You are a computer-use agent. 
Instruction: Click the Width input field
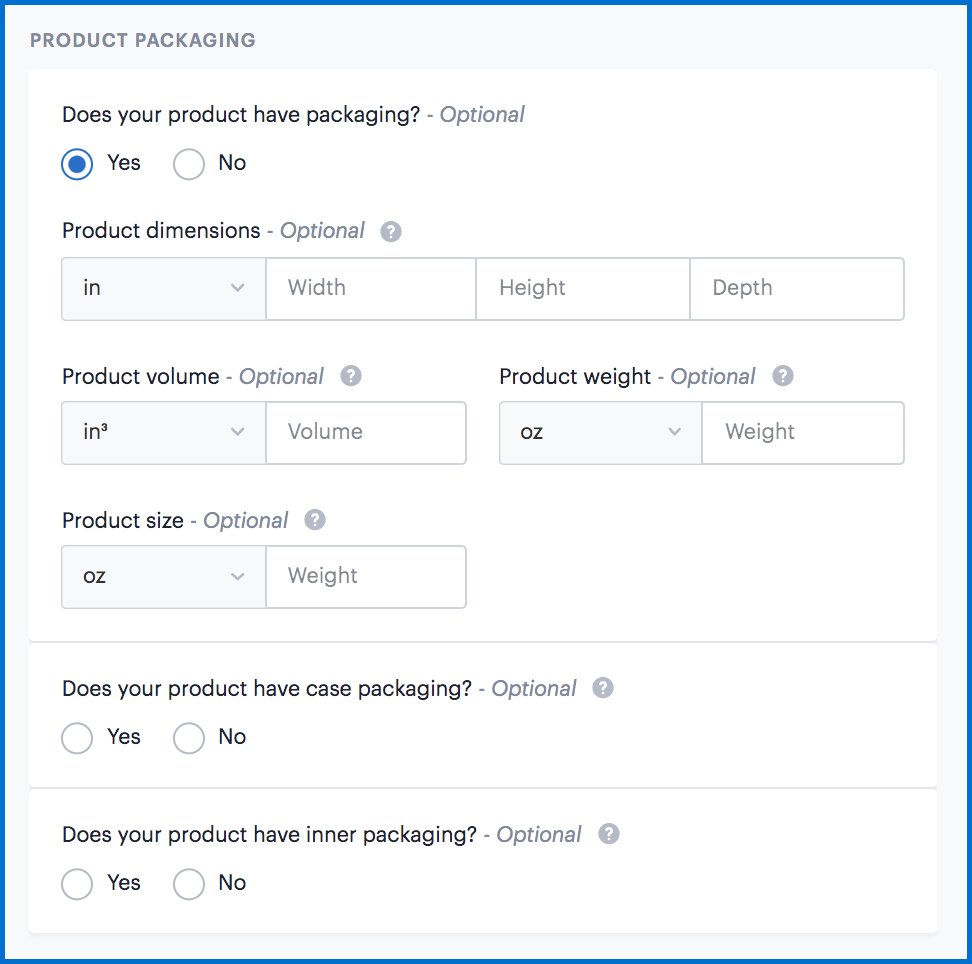click(371, 289)
